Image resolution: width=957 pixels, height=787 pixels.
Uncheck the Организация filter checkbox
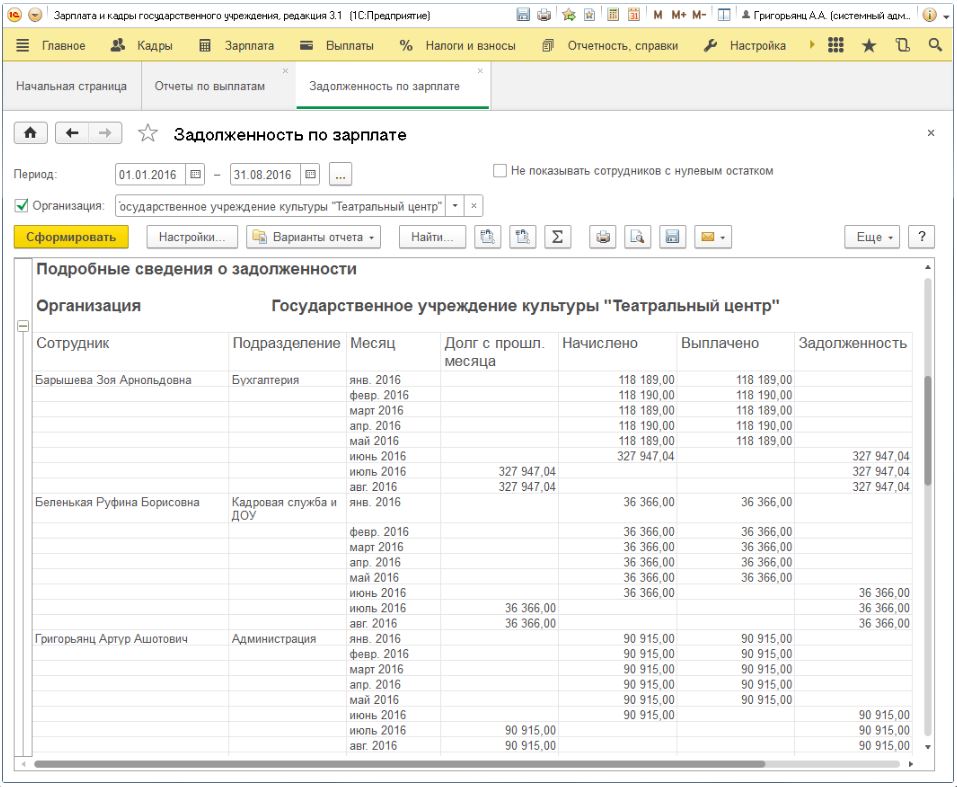[x=22, y=206]
